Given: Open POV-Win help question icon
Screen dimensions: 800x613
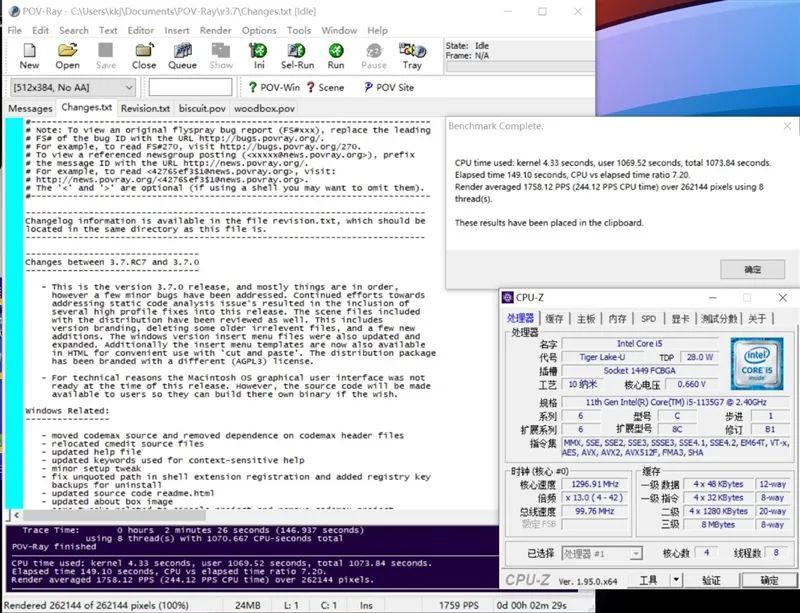Looking at the screenshot, I should click(252, 87).
